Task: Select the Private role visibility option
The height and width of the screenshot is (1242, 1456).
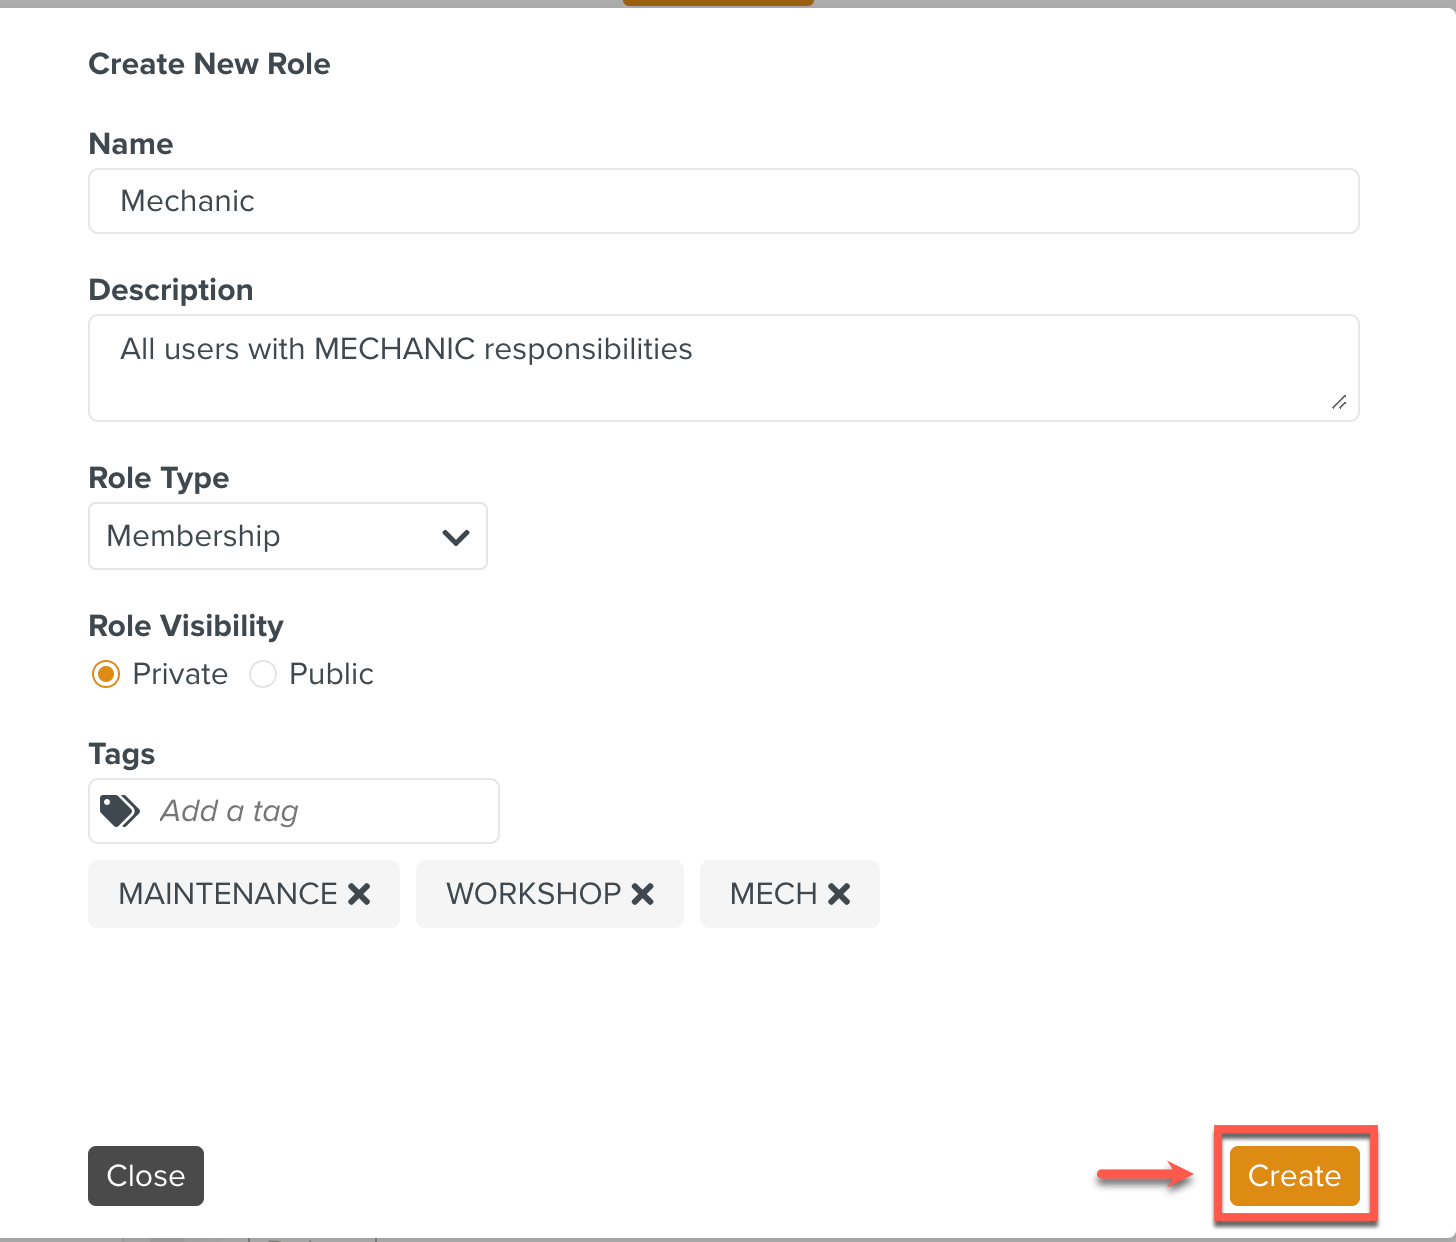Action: (x=106, y=674)
